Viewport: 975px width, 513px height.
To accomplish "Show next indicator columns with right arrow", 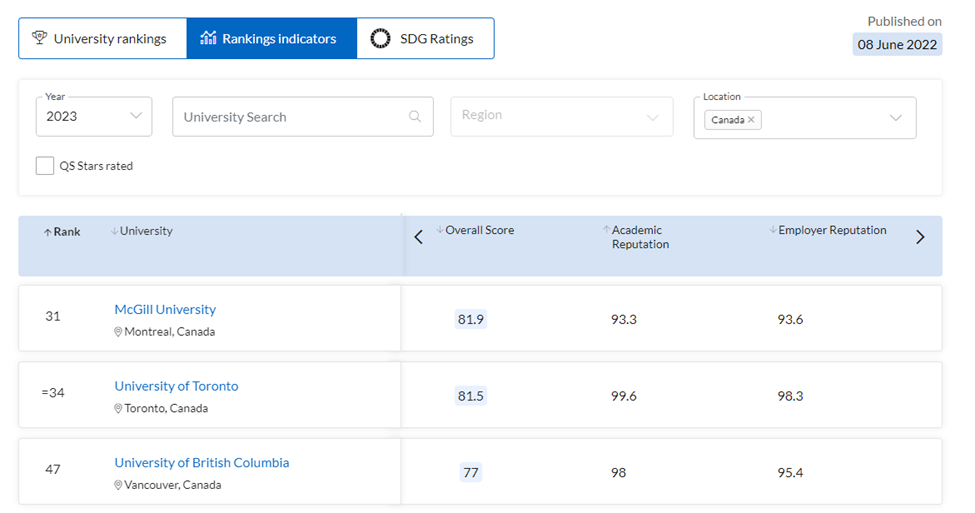I will [x=920, y=237].
